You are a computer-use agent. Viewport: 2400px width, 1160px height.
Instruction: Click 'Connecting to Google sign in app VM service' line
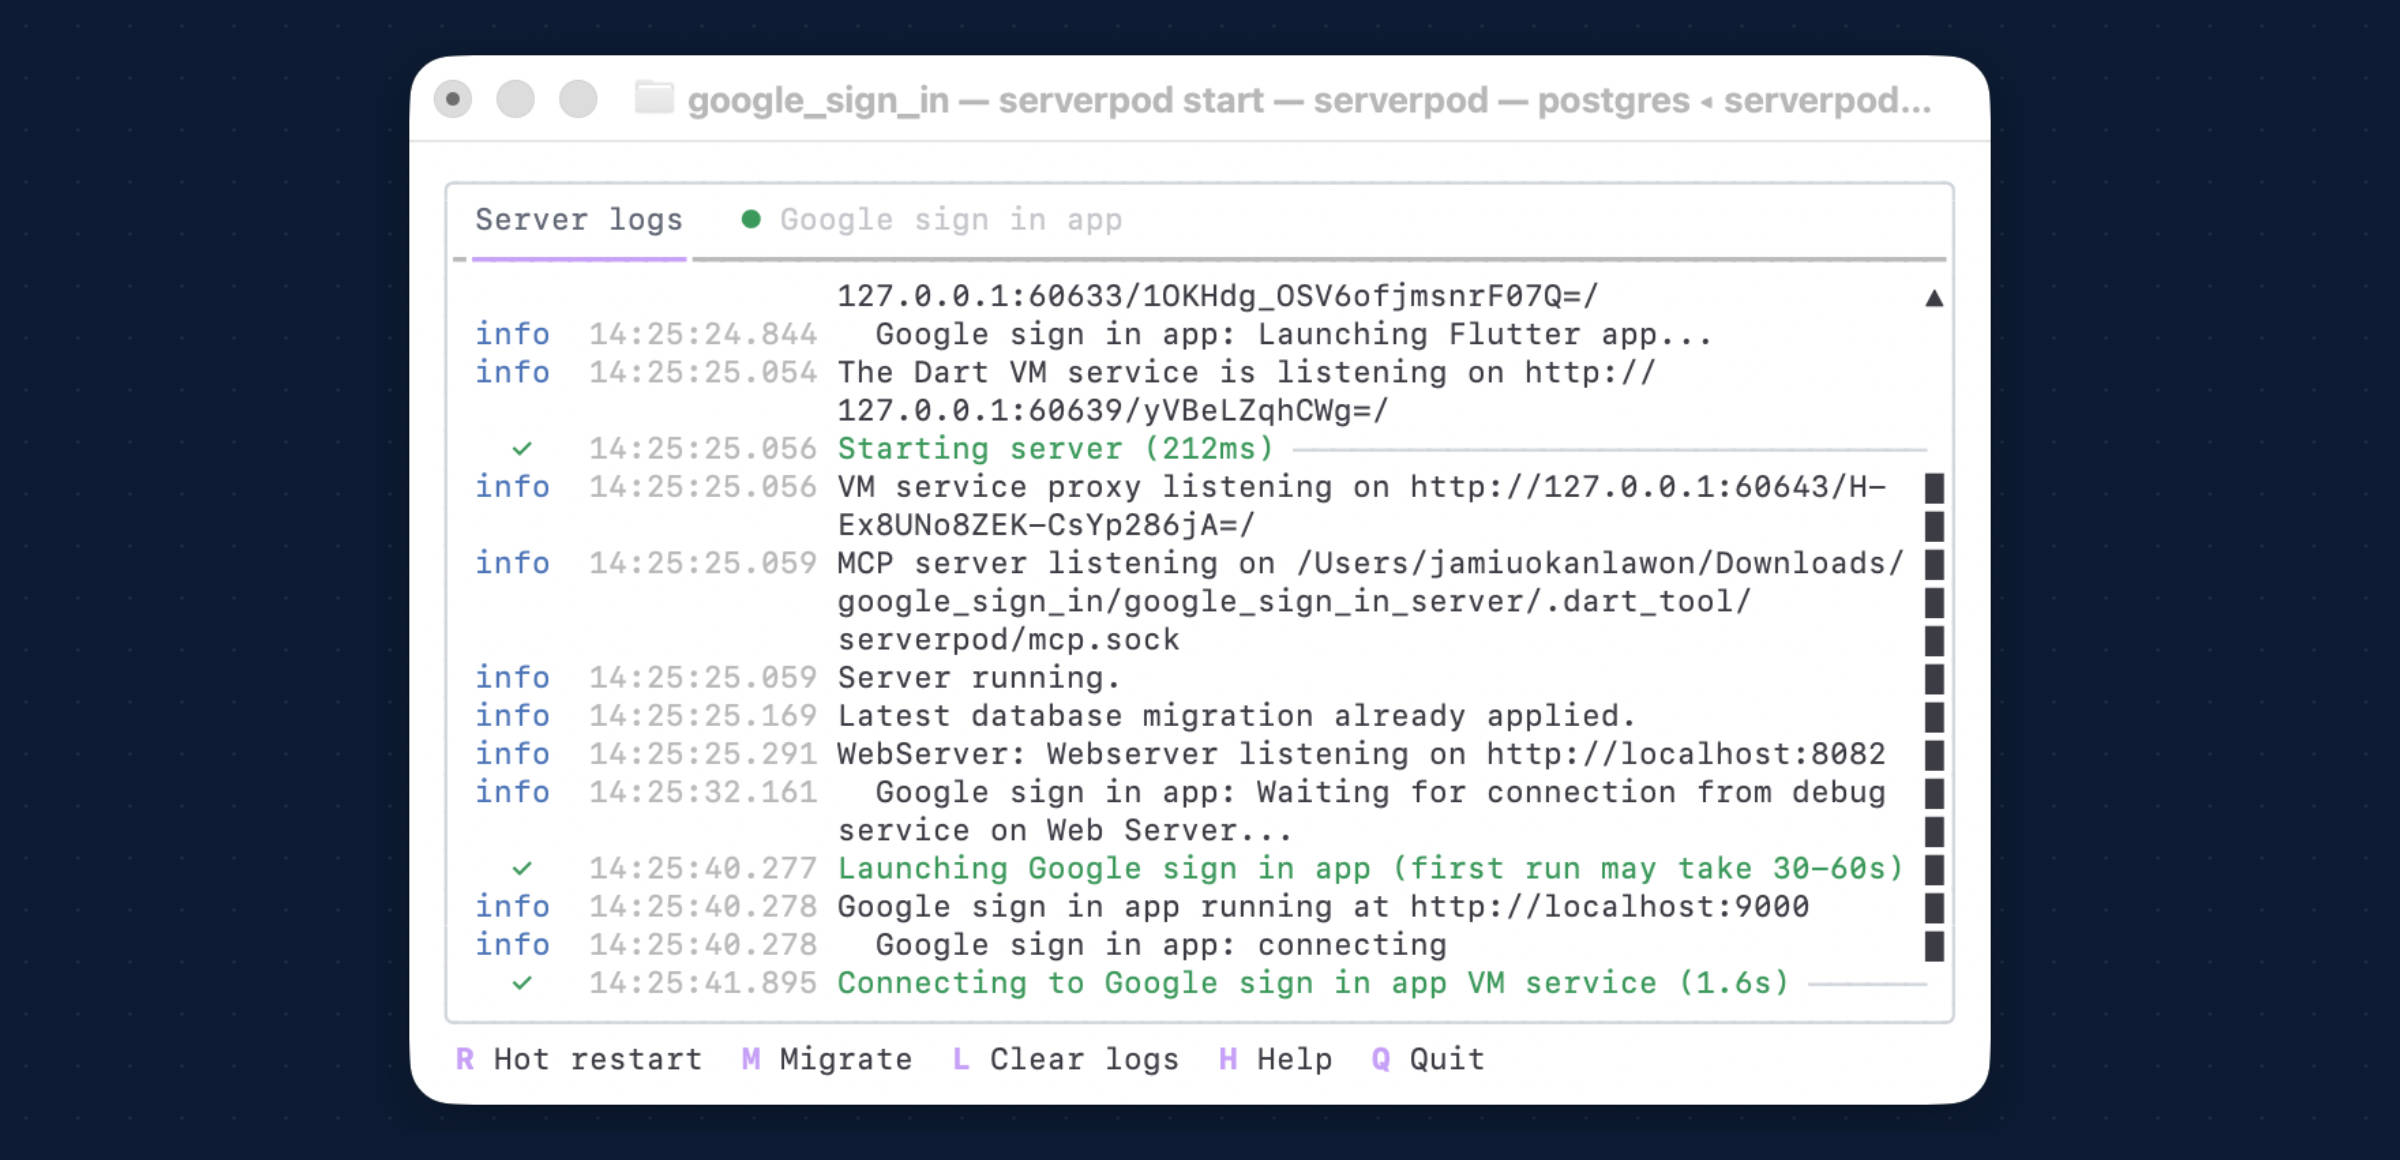(x=1313, y=982)
